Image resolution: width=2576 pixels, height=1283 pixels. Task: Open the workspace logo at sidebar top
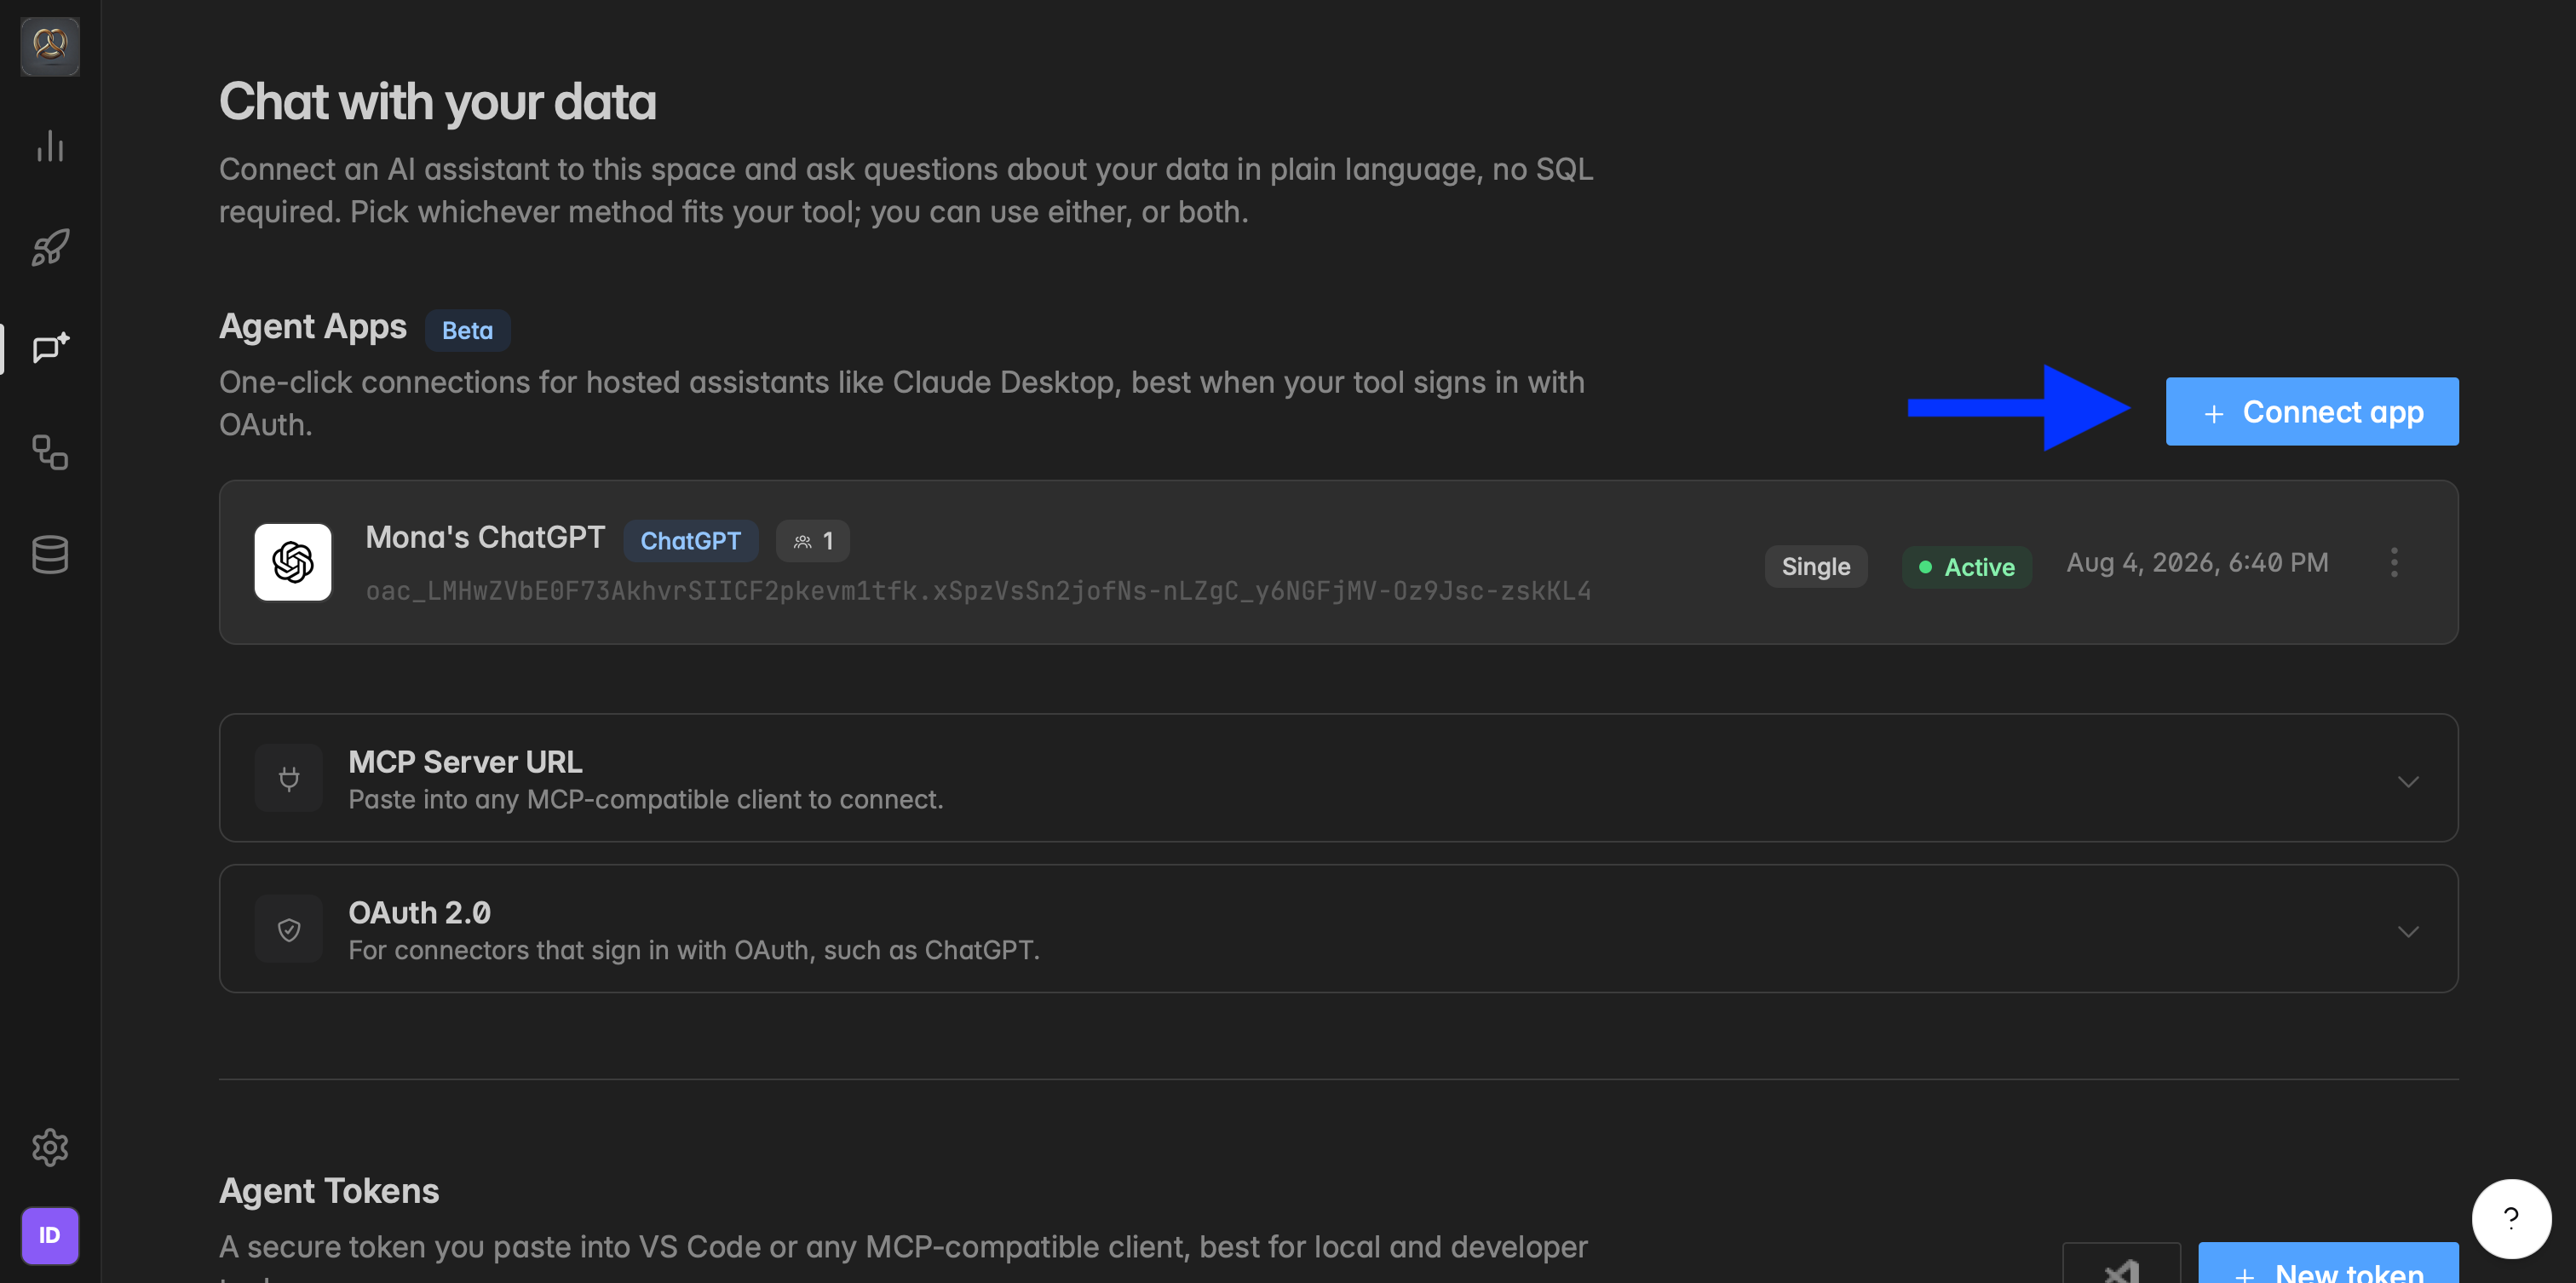(x=50, y=46)
